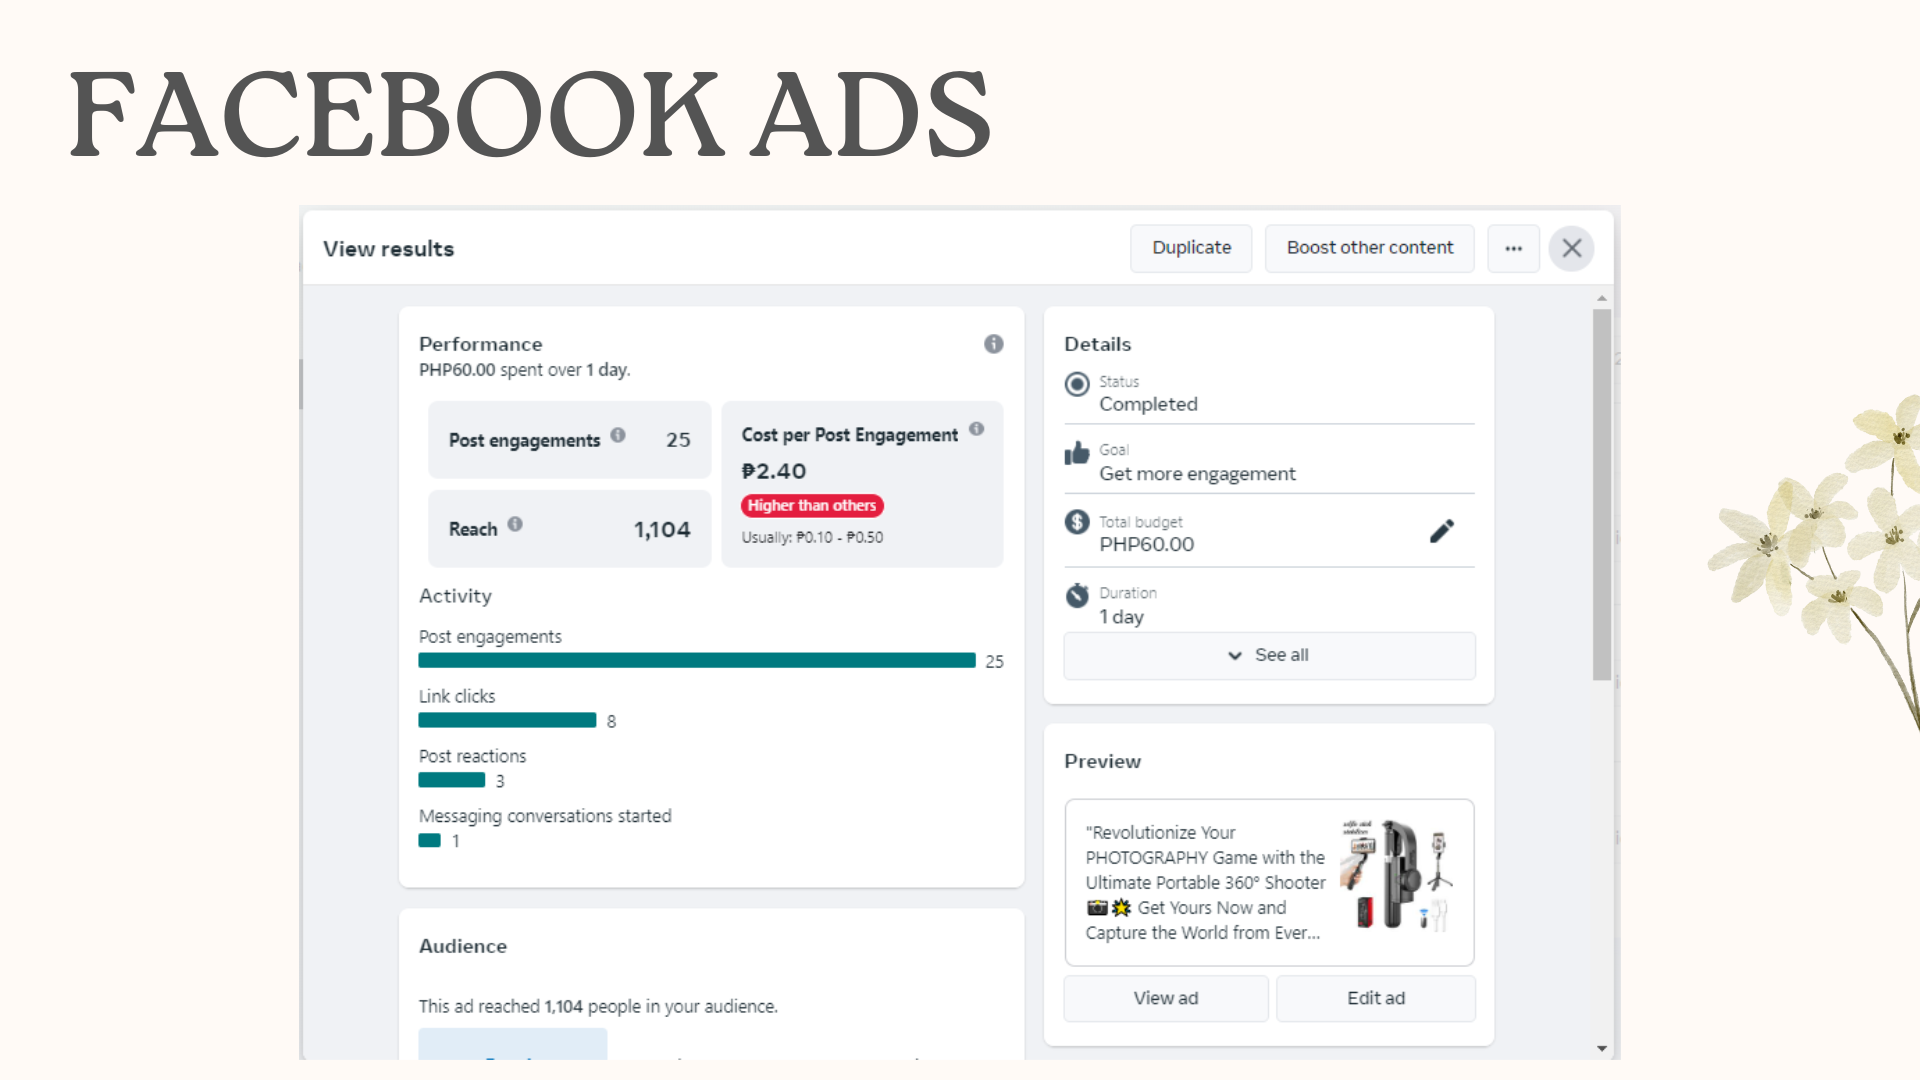Click the thumbs-up Goal icon

[x=1077, y=453]
